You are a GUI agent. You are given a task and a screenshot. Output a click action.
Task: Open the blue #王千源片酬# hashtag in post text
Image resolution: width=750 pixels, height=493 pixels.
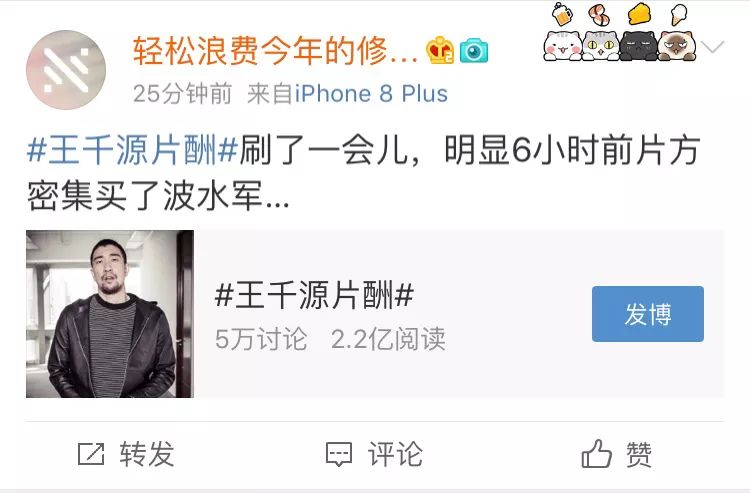(132, 150)
